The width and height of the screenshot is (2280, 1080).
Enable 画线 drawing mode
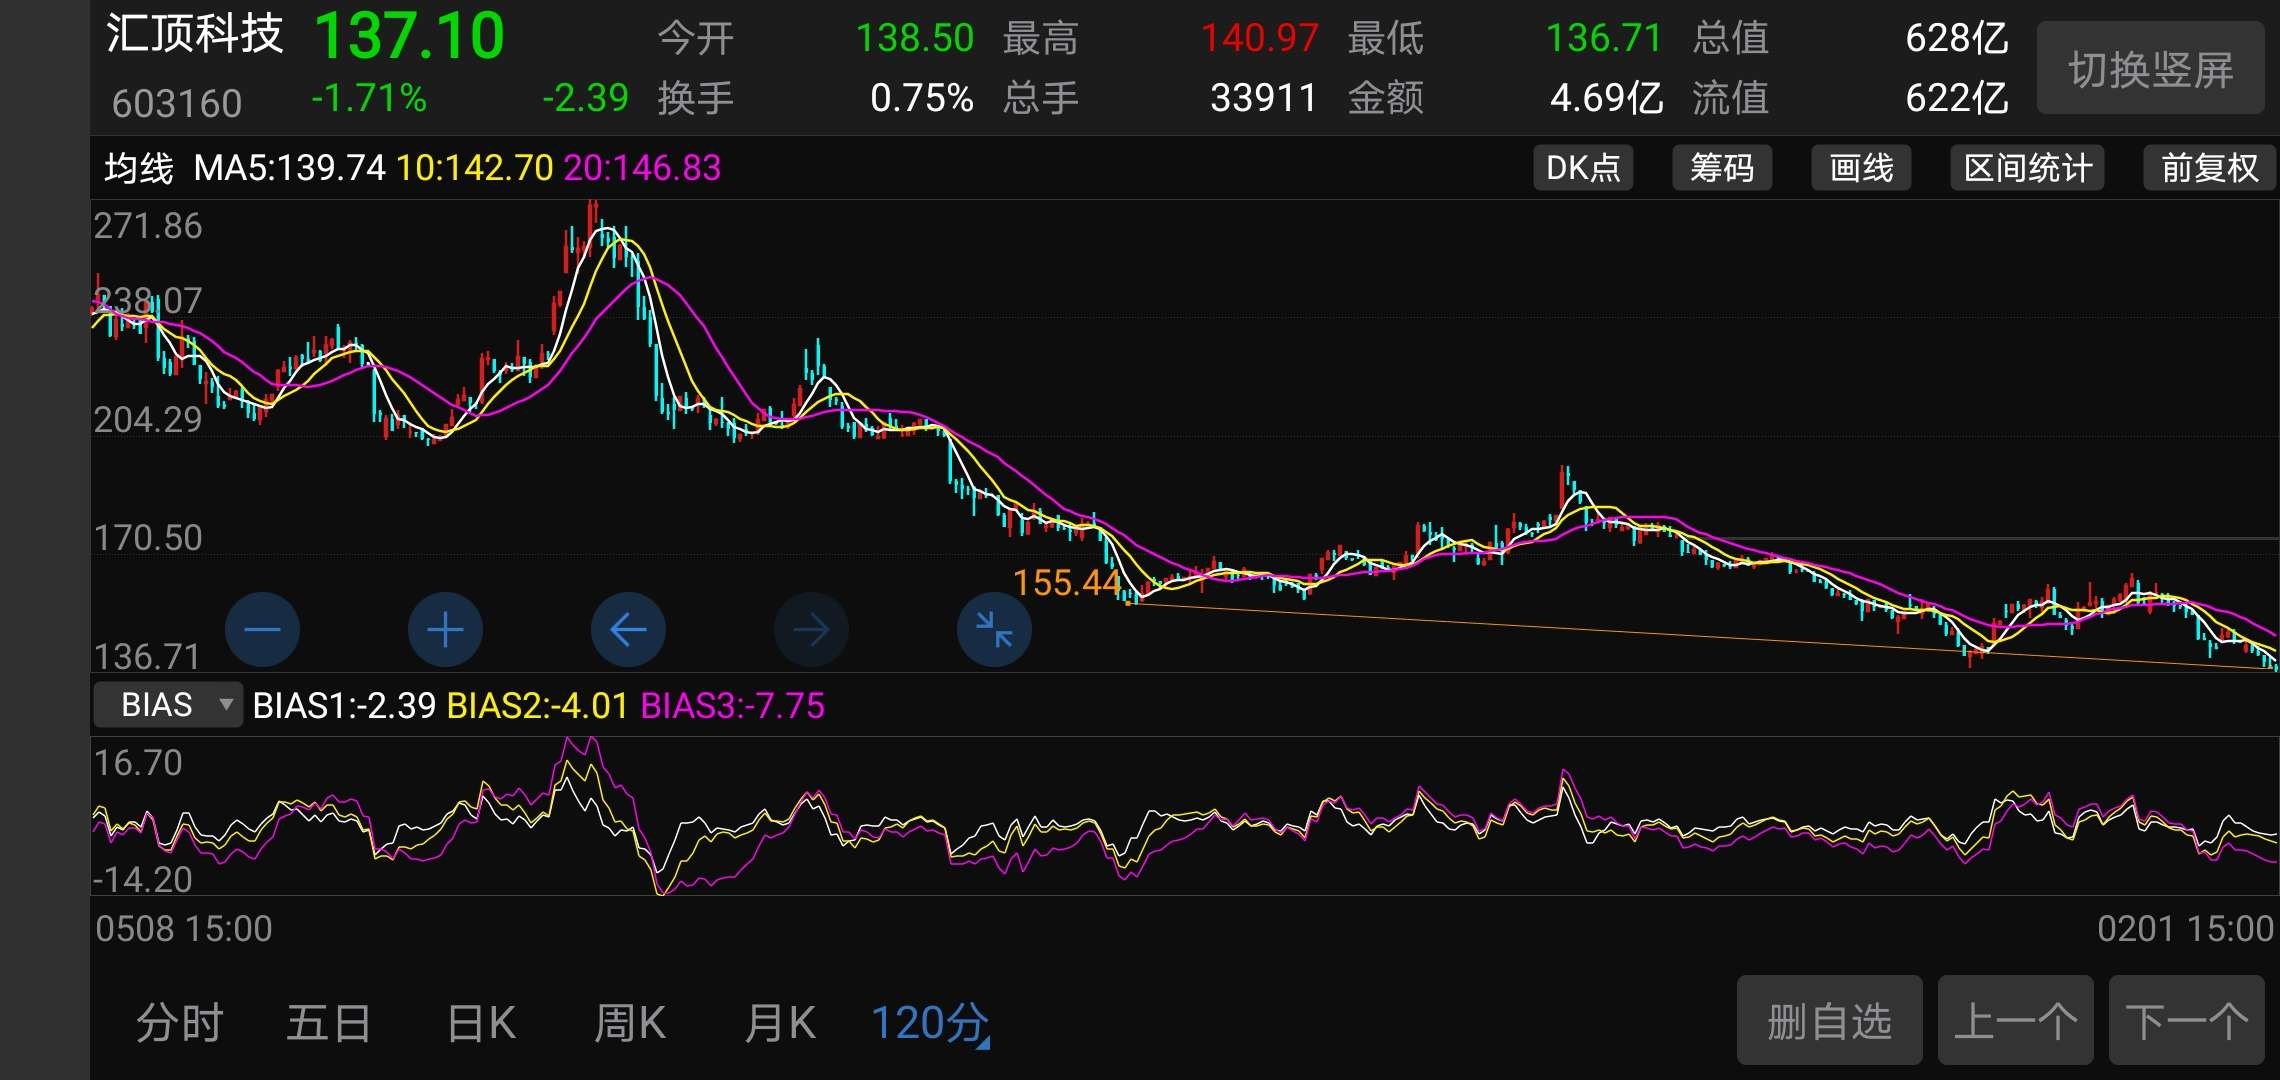[x=1861, y=168]
